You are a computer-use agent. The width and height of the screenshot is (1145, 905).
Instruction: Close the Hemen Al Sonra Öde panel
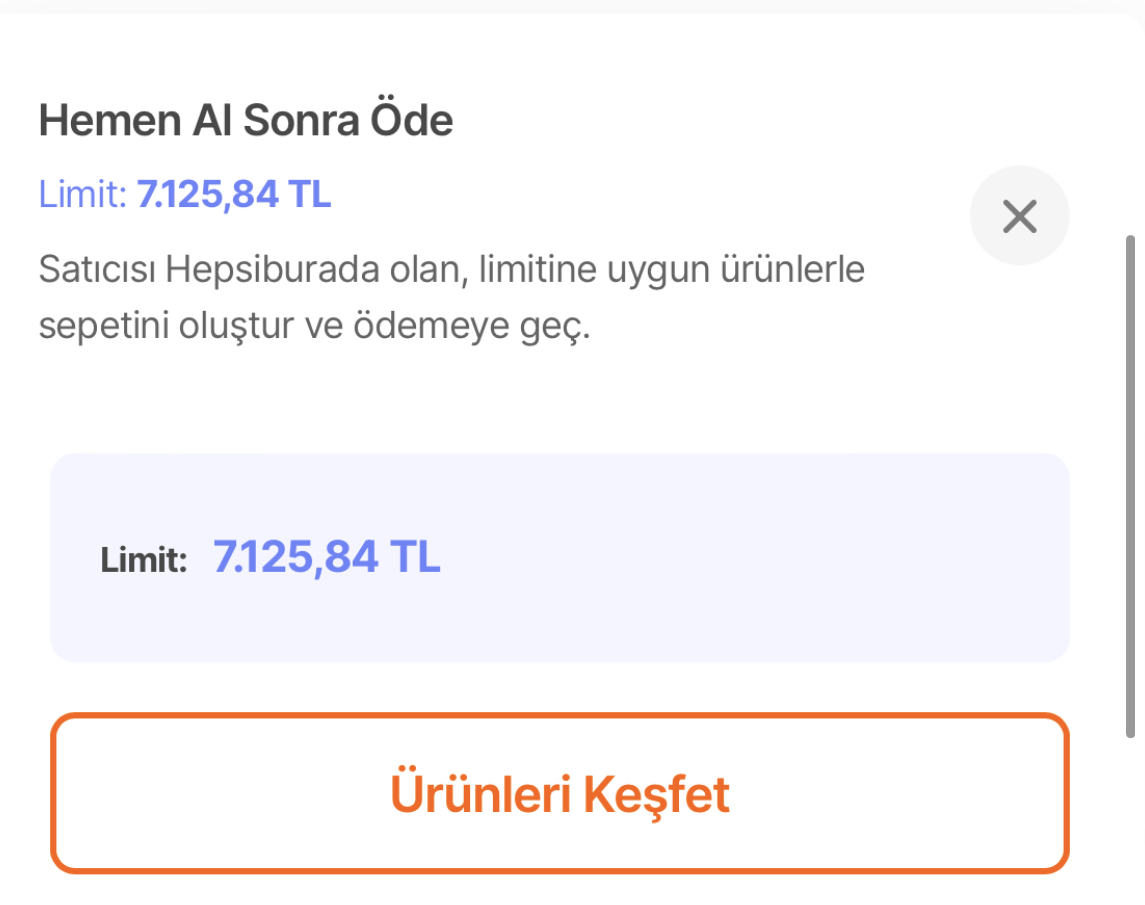(x=1019, y=216)
